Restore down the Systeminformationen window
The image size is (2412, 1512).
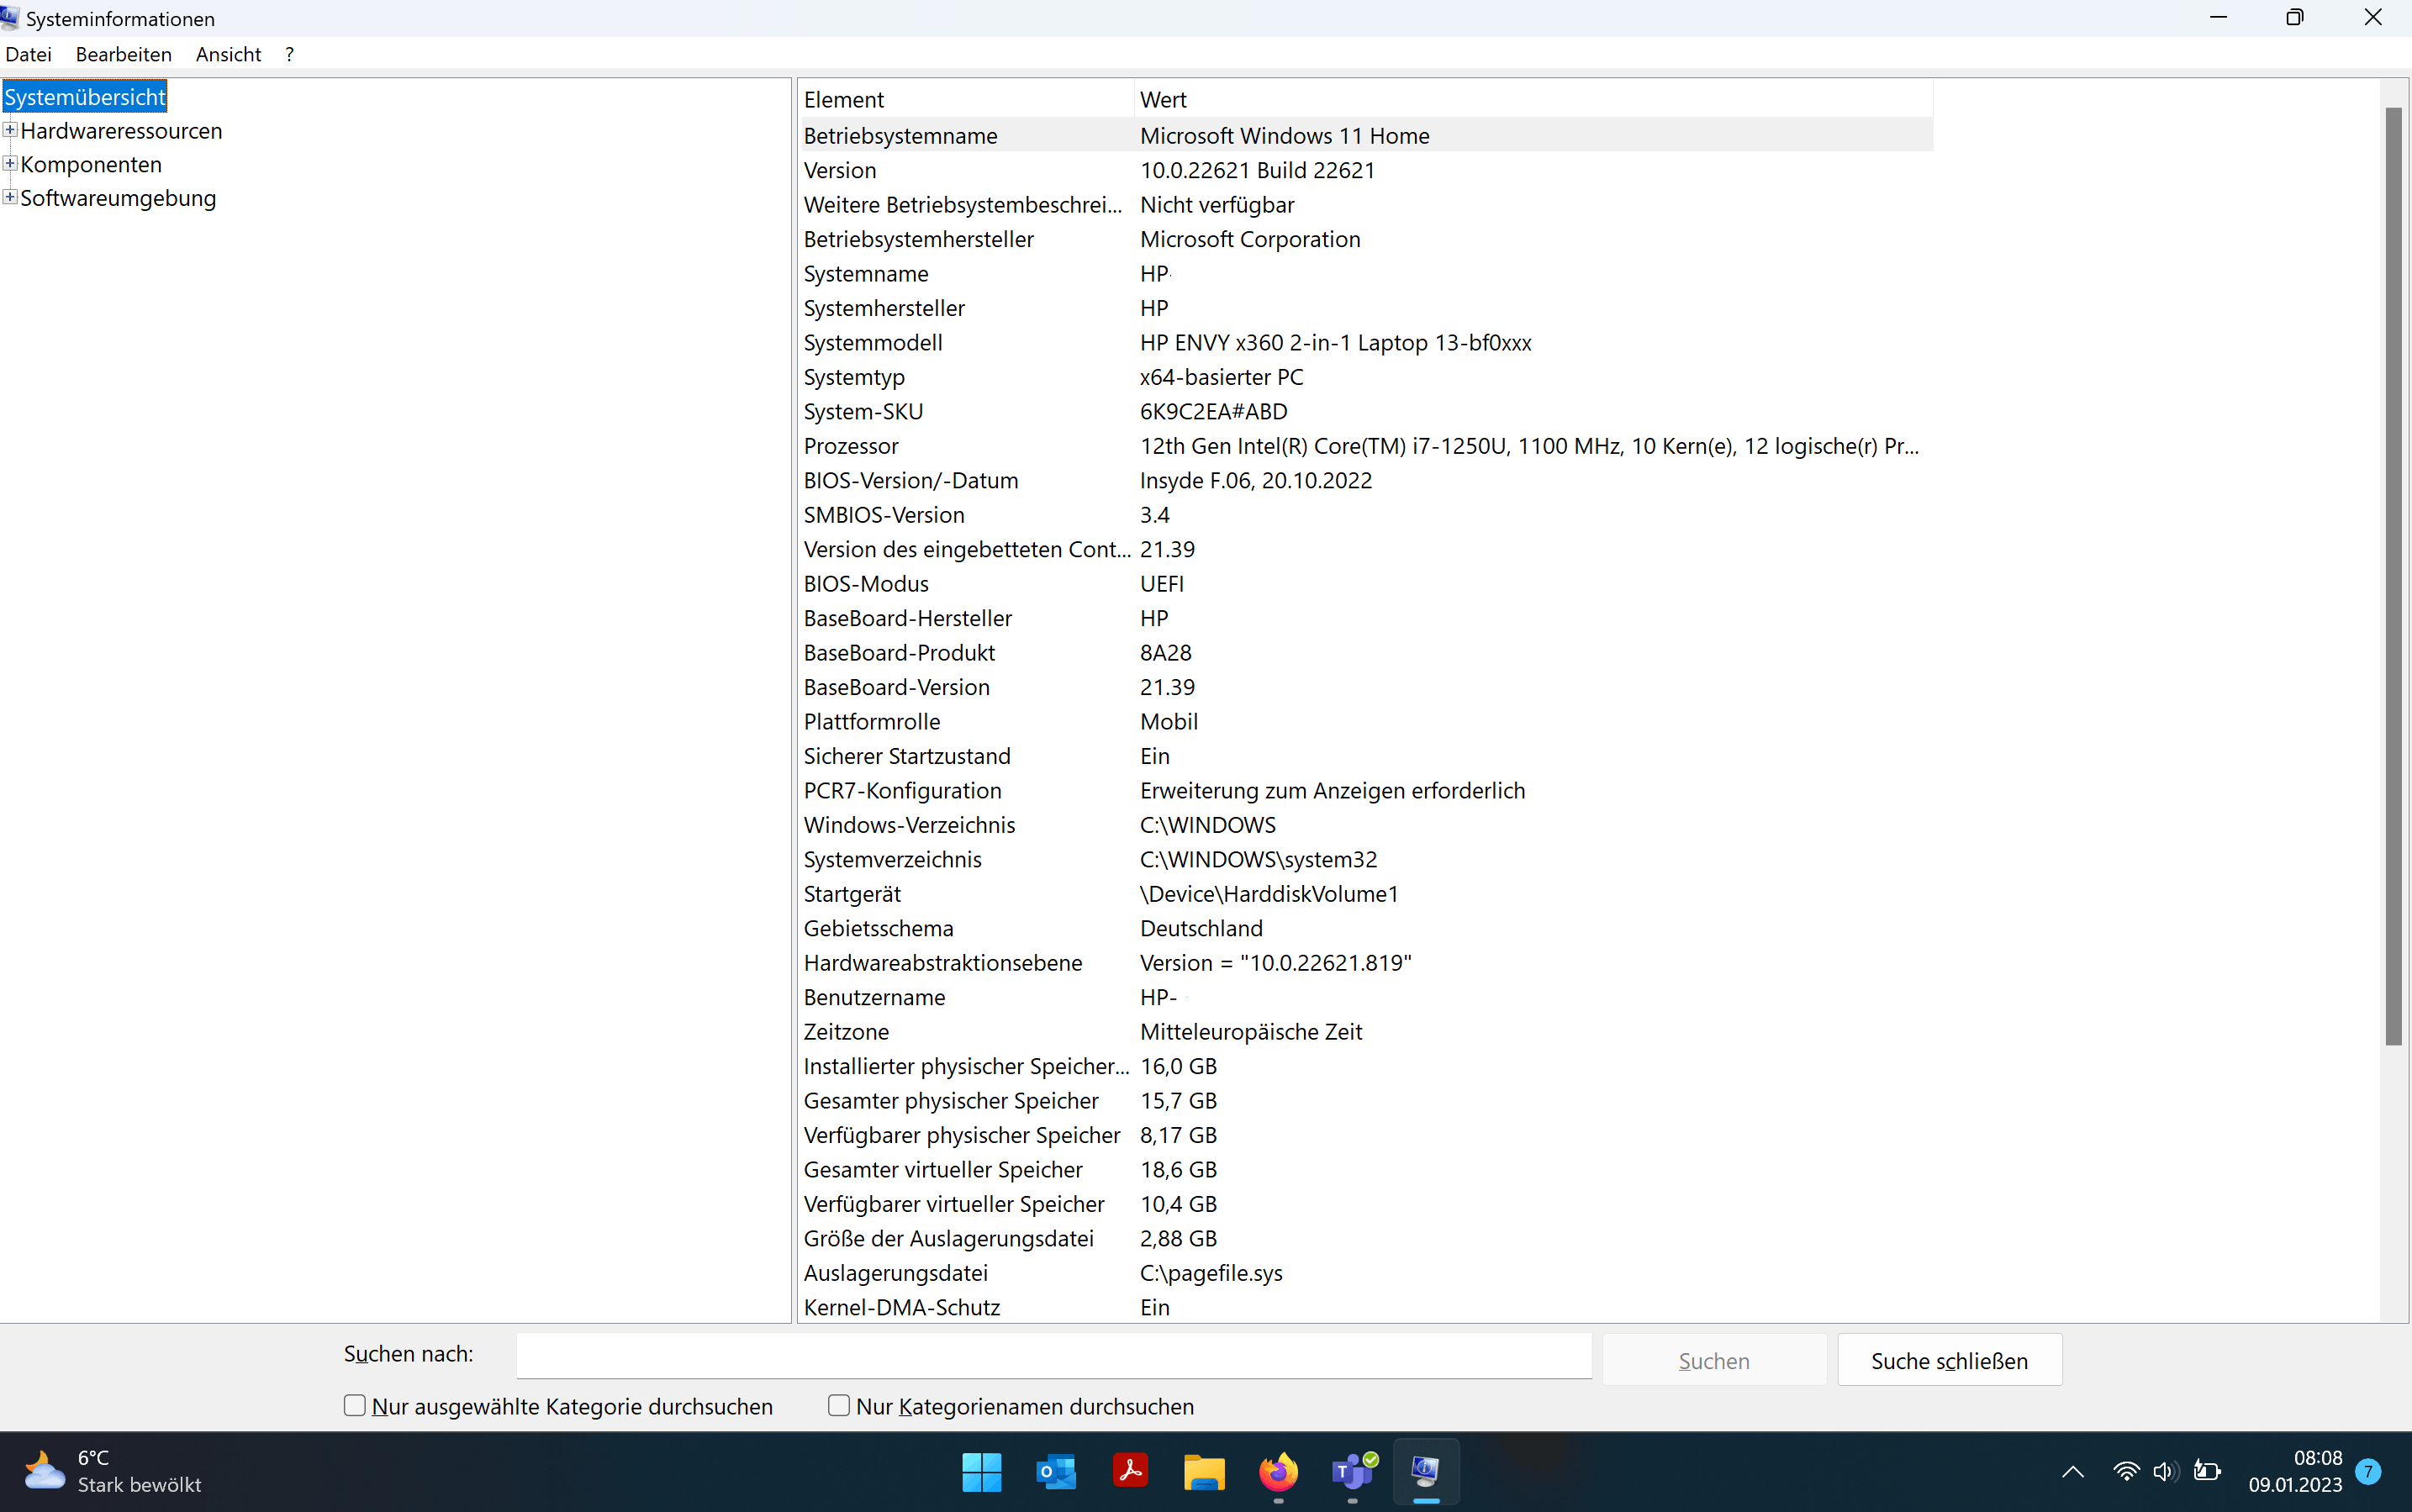pos(2295,18)
